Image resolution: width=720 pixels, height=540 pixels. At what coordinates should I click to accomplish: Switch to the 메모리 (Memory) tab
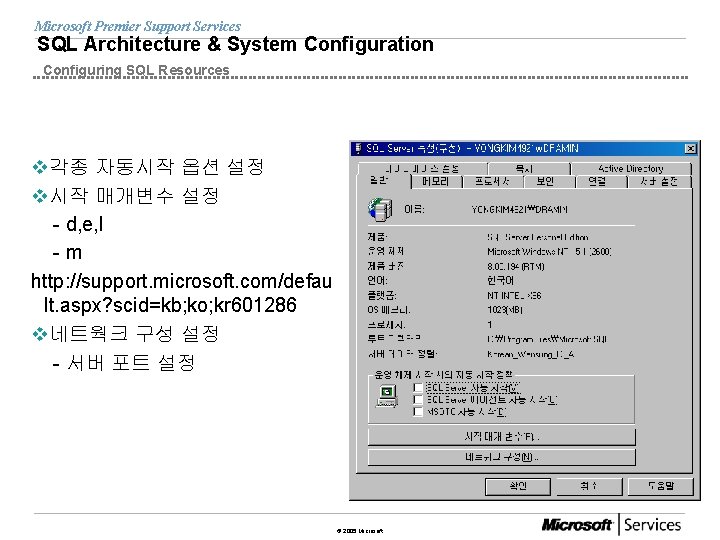tap(436, 182)
